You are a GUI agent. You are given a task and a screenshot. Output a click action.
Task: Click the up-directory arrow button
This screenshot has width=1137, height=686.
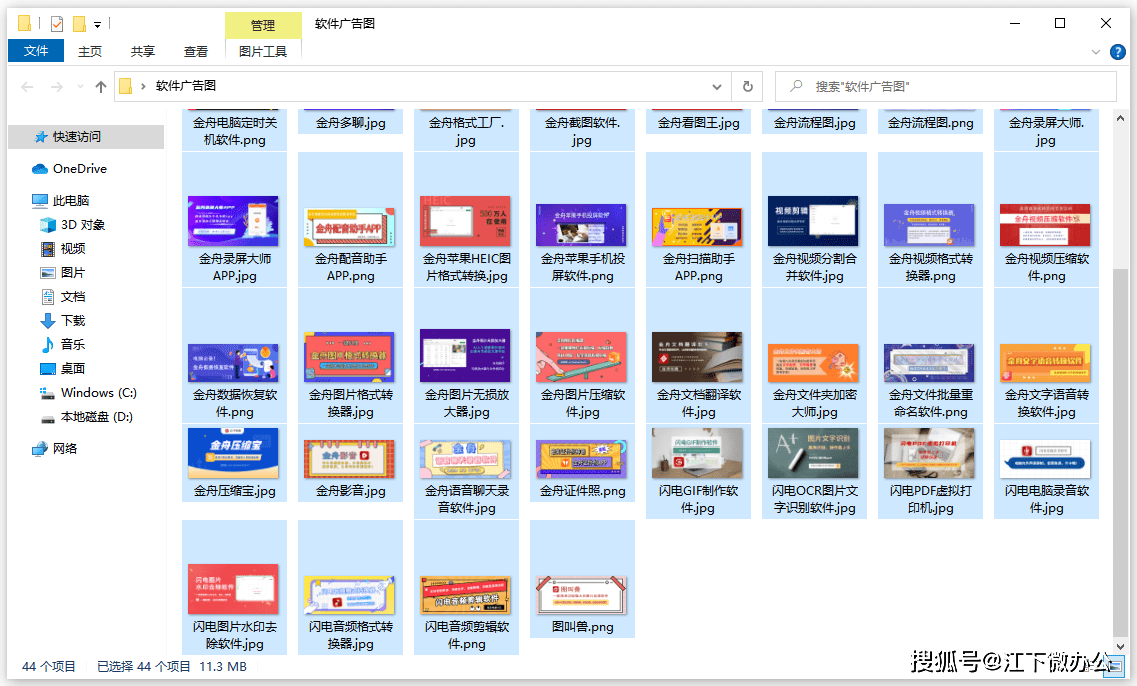(x=101, y=87)
